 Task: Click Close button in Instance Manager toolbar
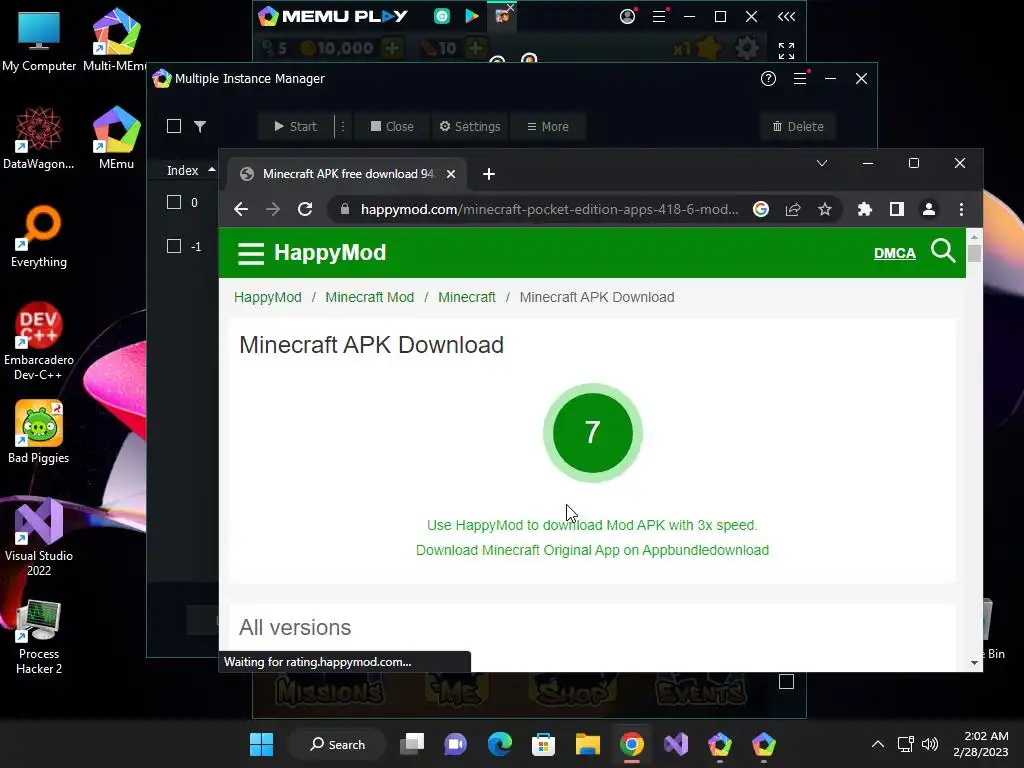392,127
